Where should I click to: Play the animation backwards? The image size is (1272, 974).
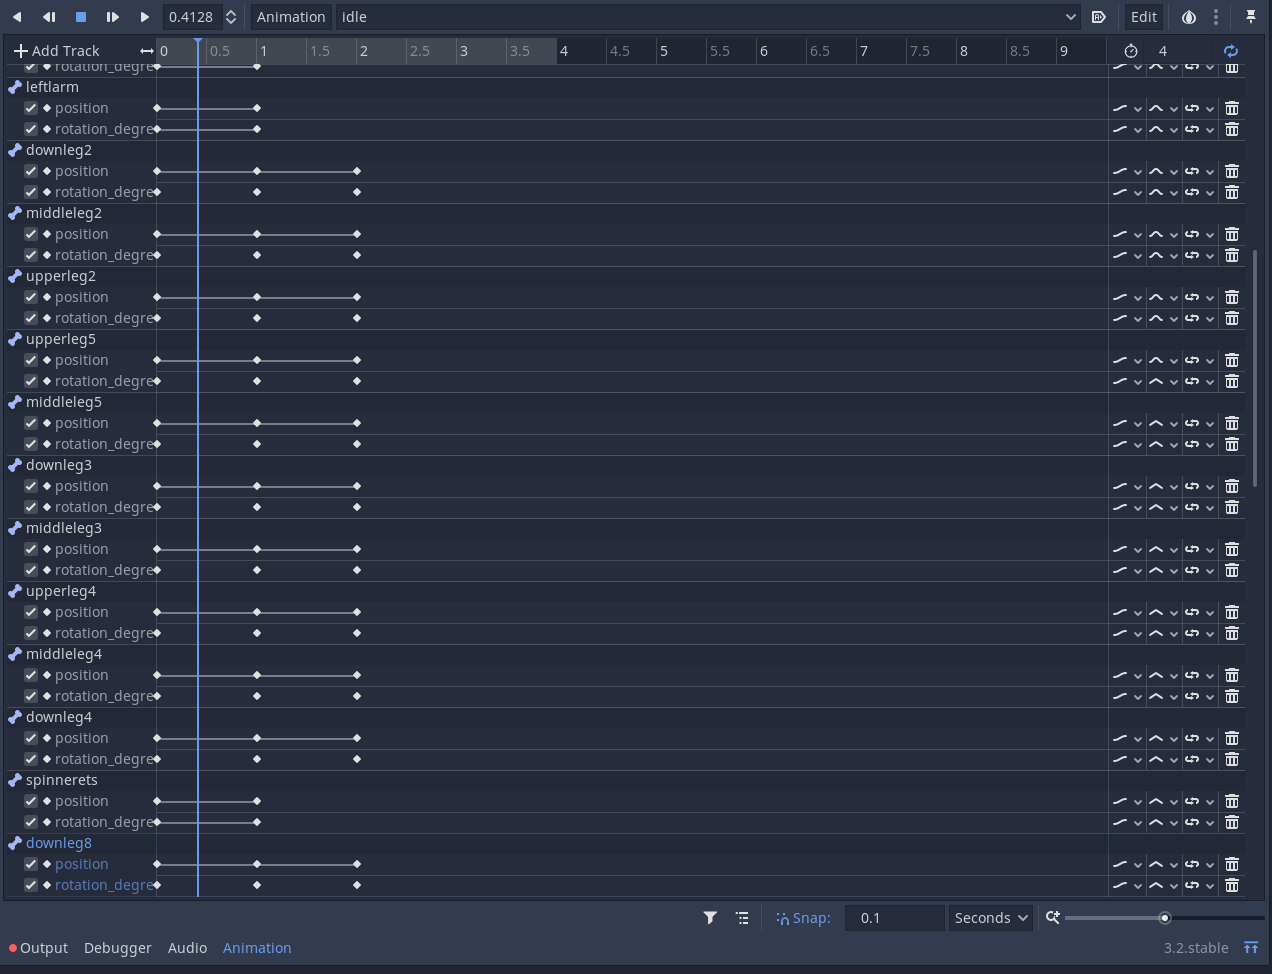tap(16, 16)
